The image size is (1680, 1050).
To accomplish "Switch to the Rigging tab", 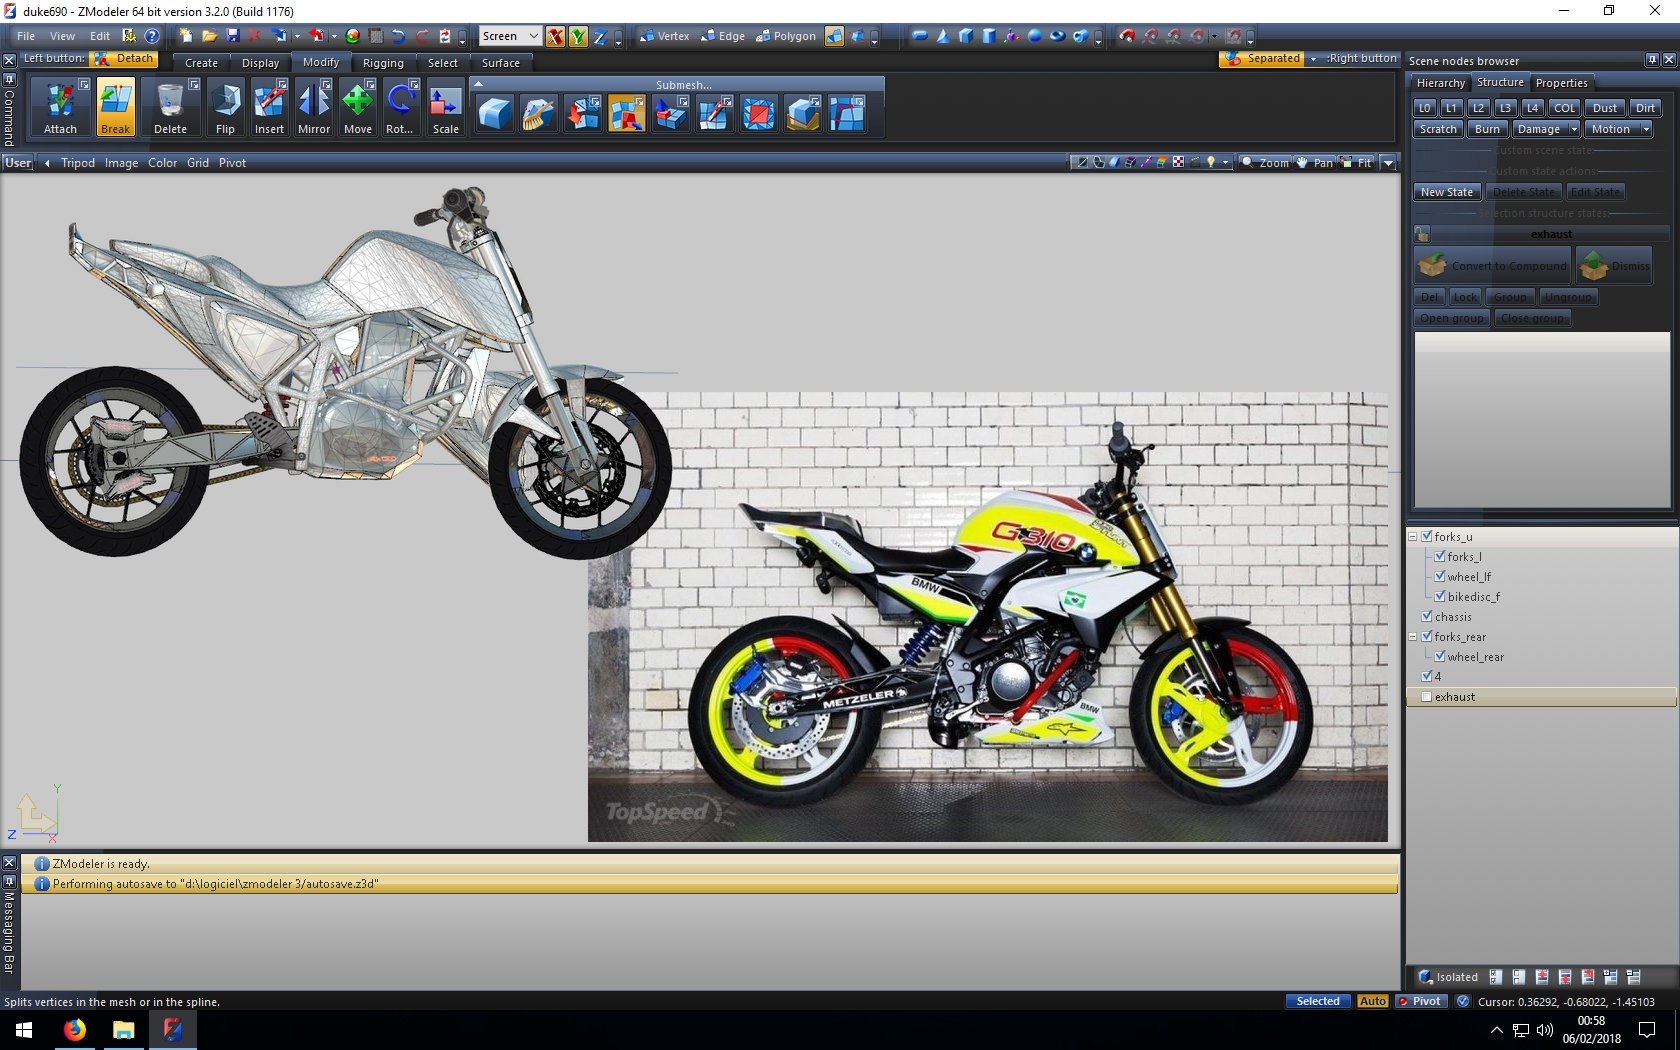I will 383,63.
